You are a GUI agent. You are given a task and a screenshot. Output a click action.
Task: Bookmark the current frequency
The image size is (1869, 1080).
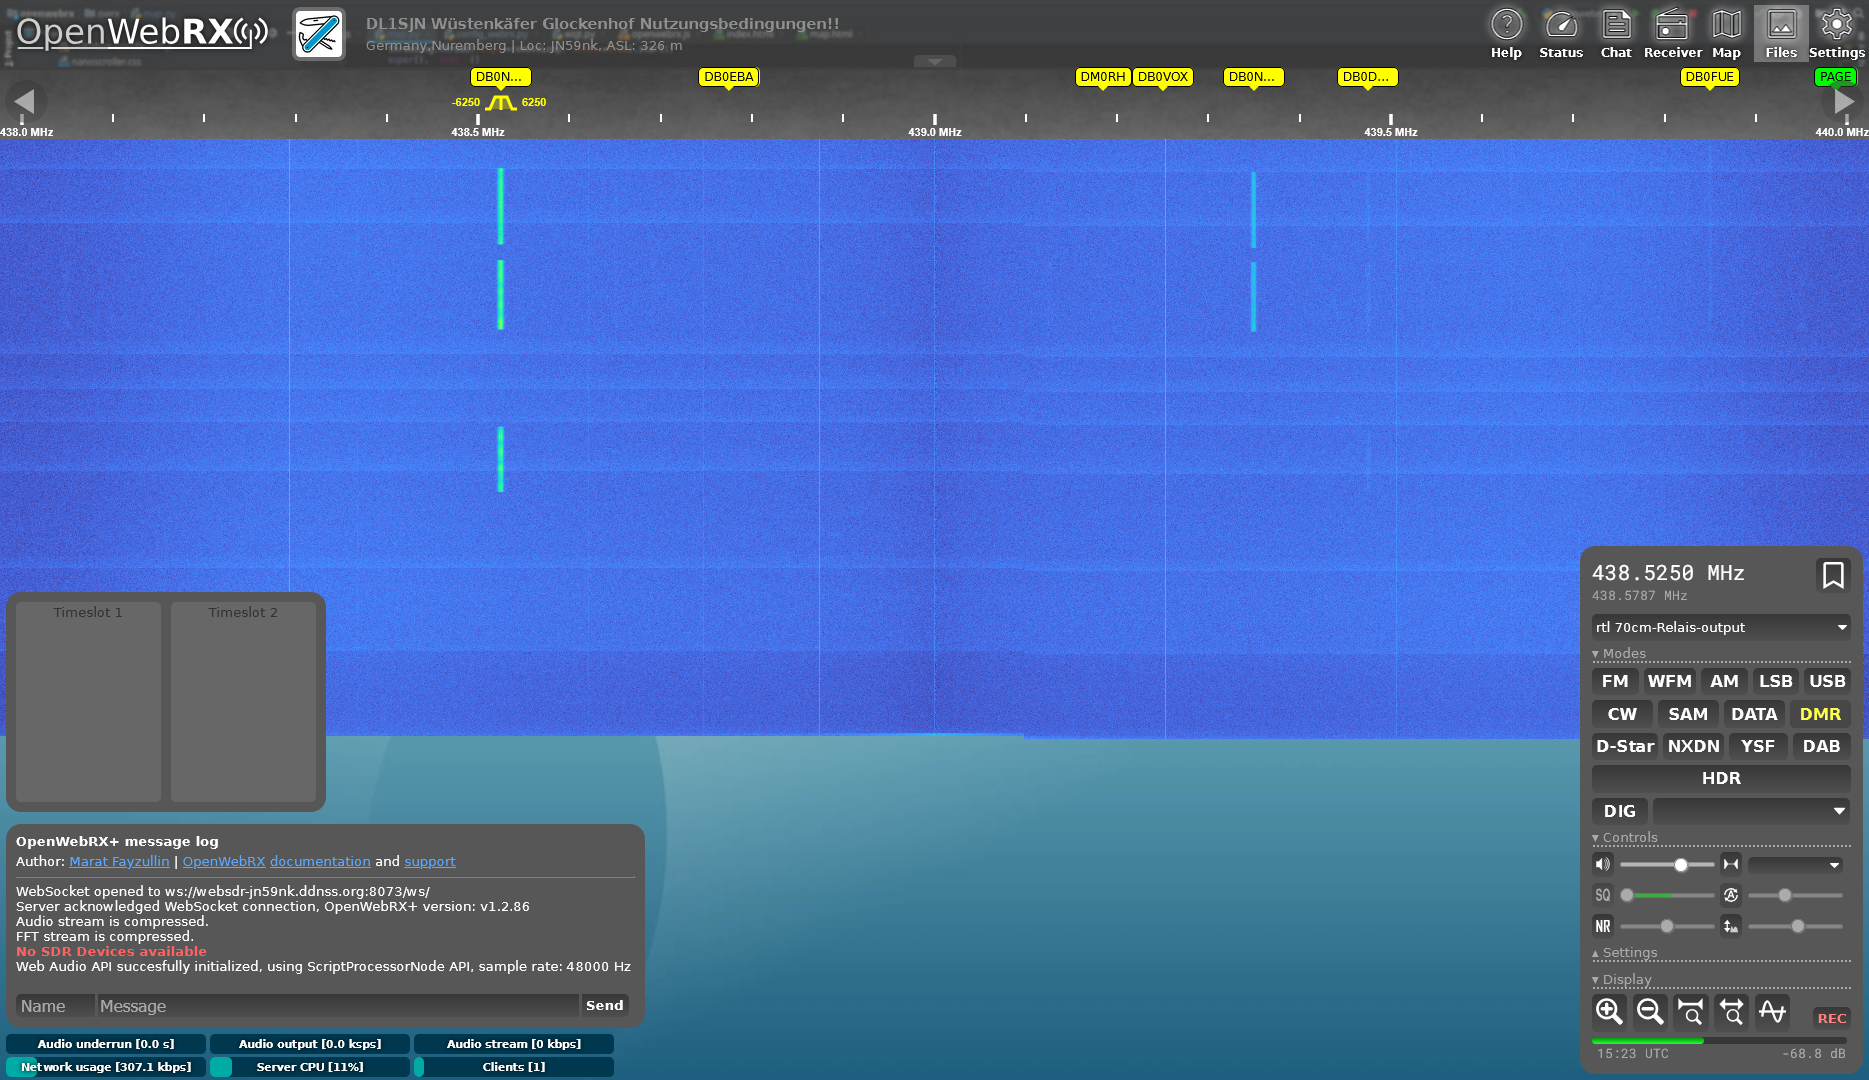click(x=1832, y=575)
